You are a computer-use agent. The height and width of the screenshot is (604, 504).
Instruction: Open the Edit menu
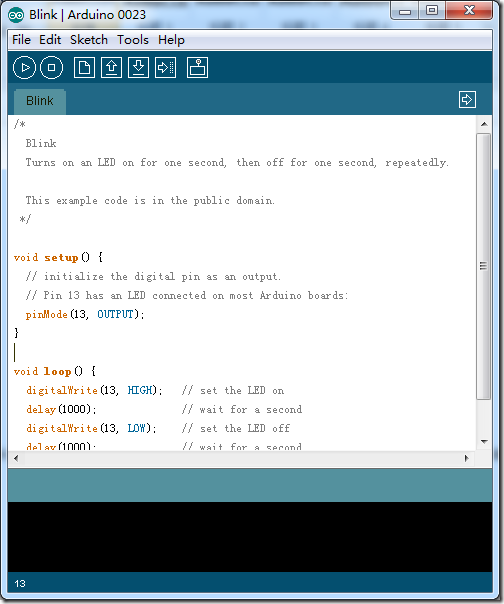(50, 40)
